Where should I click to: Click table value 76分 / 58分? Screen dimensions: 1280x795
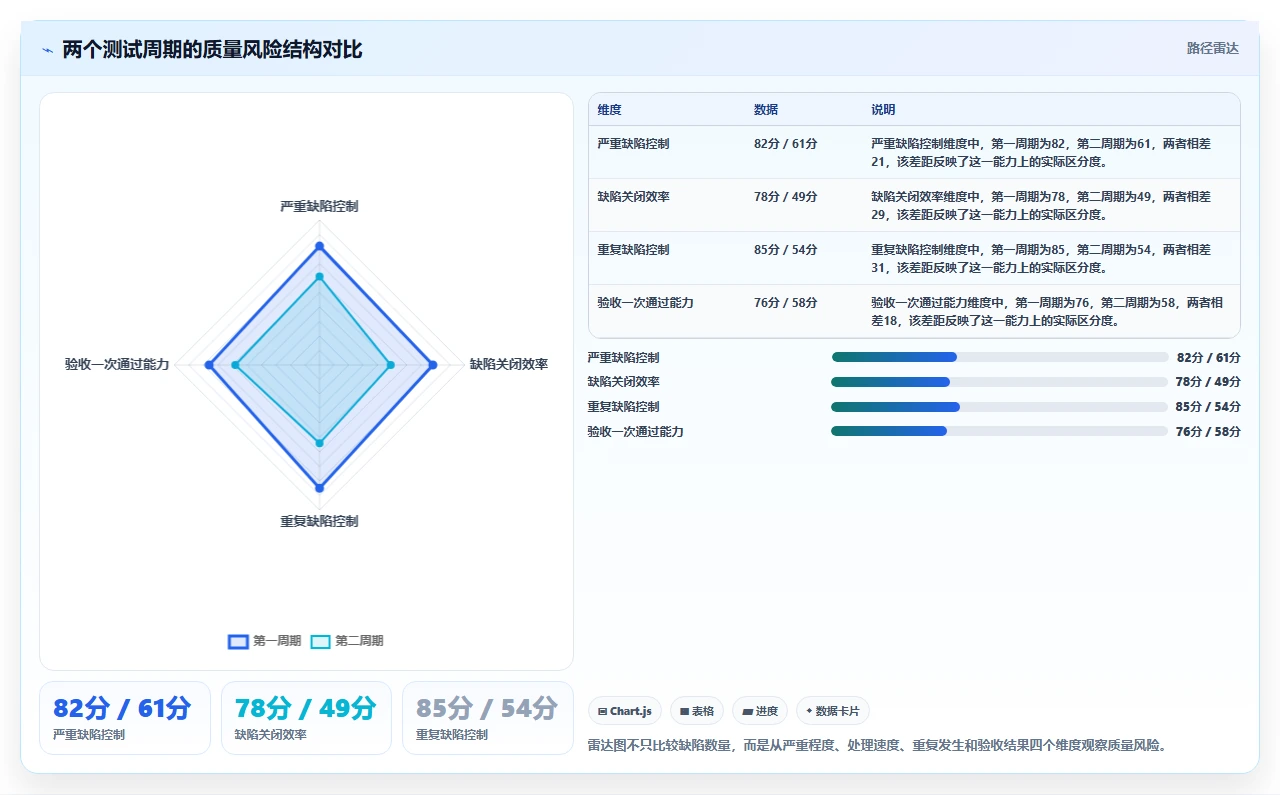pyautogui.click(x=786, y=303)
